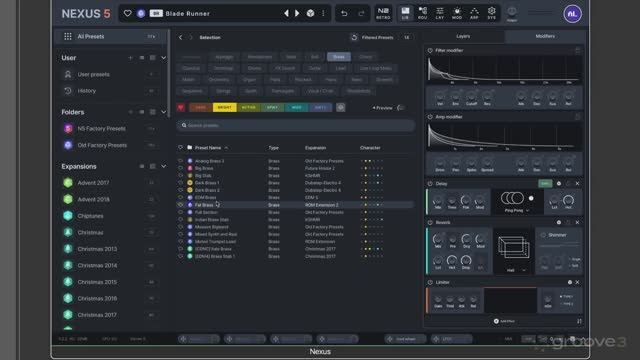
Task: Select the Strings category filter
Action: click(x=223, y=91)
